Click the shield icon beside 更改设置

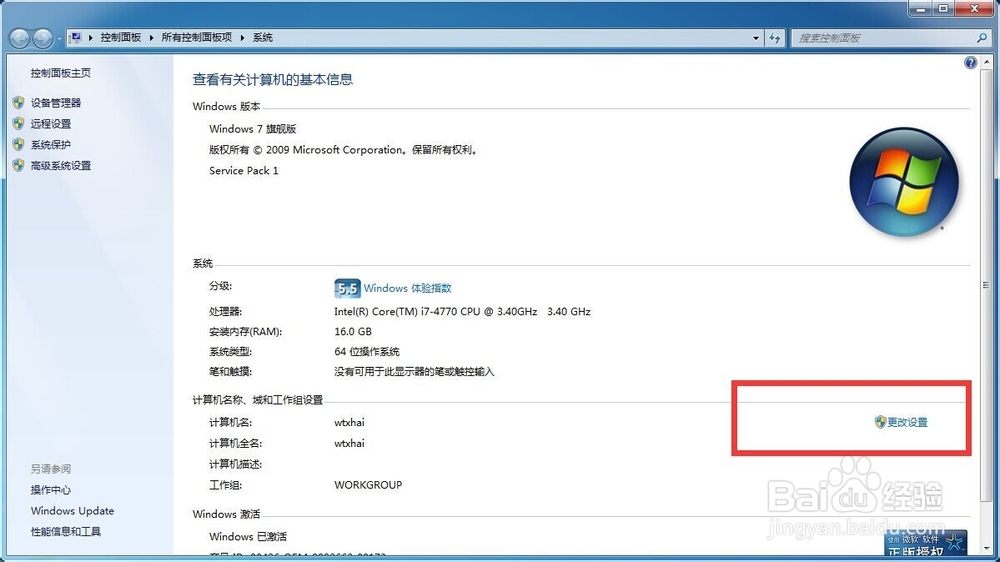[x=880, y=422]
